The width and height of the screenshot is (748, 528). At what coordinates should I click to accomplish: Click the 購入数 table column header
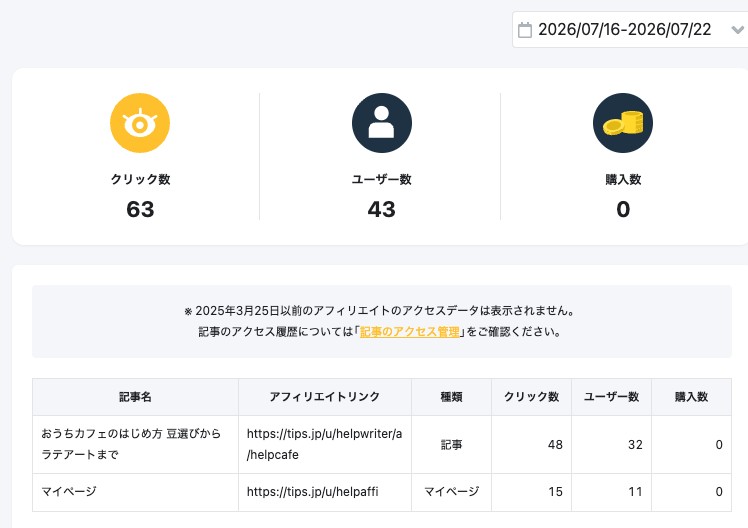point(691,397)
